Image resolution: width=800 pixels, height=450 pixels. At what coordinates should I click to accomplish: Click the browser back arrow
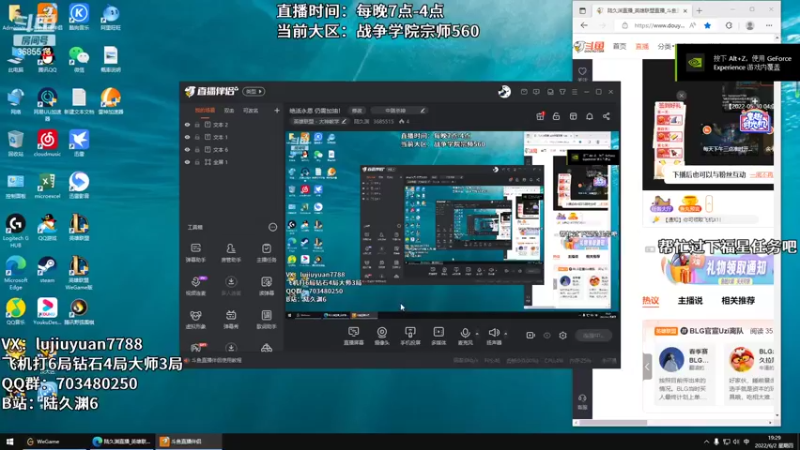pos(584,25)
